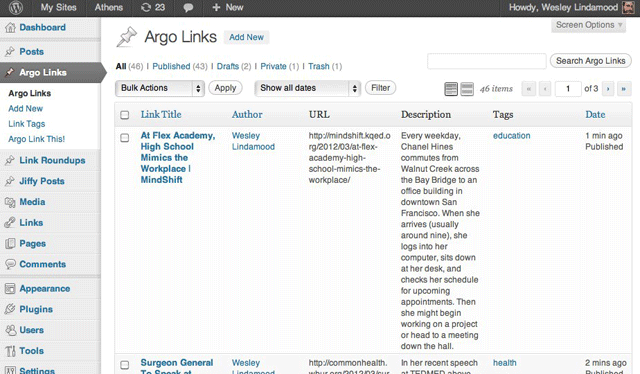Toggle select-all checkbox in table header

(124, 115)
